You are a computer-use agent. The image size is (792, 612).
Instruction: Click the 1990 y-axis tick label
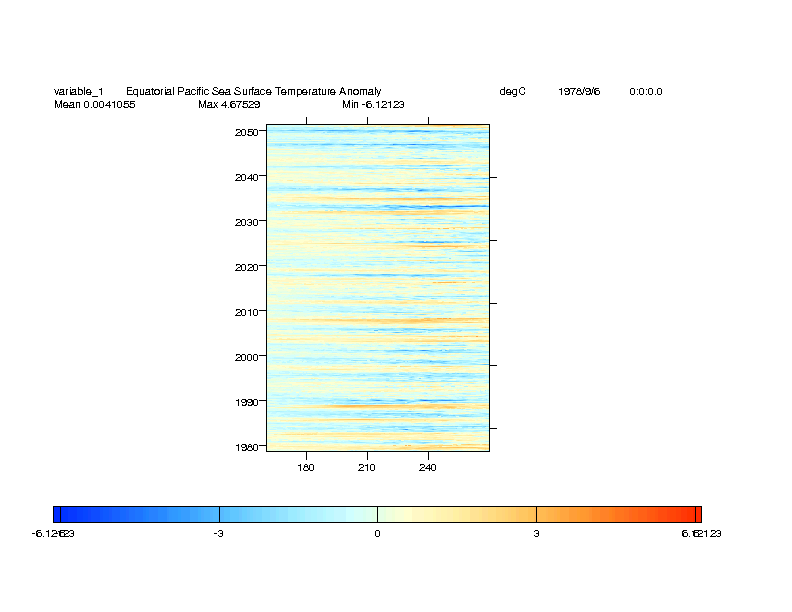coord(246,402)
